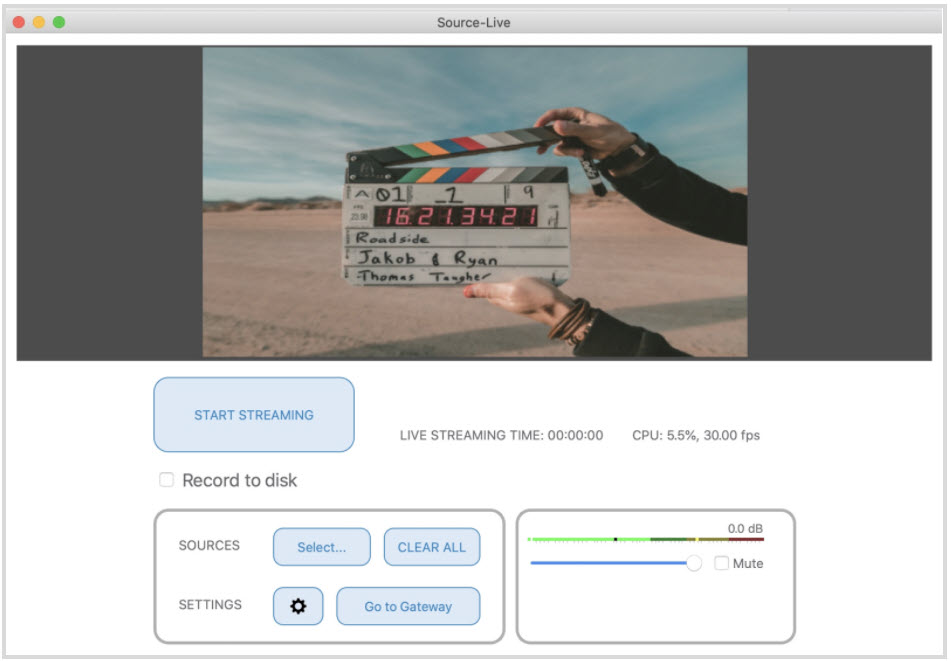The height and width of the screenshot is (661, 951).
Task: Open settings with the gear icon
Action: (298, 606)
